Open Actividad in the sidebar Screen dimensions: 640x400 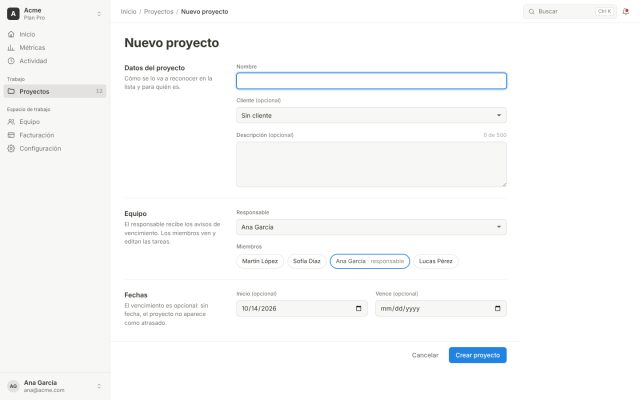pos(55,61)
